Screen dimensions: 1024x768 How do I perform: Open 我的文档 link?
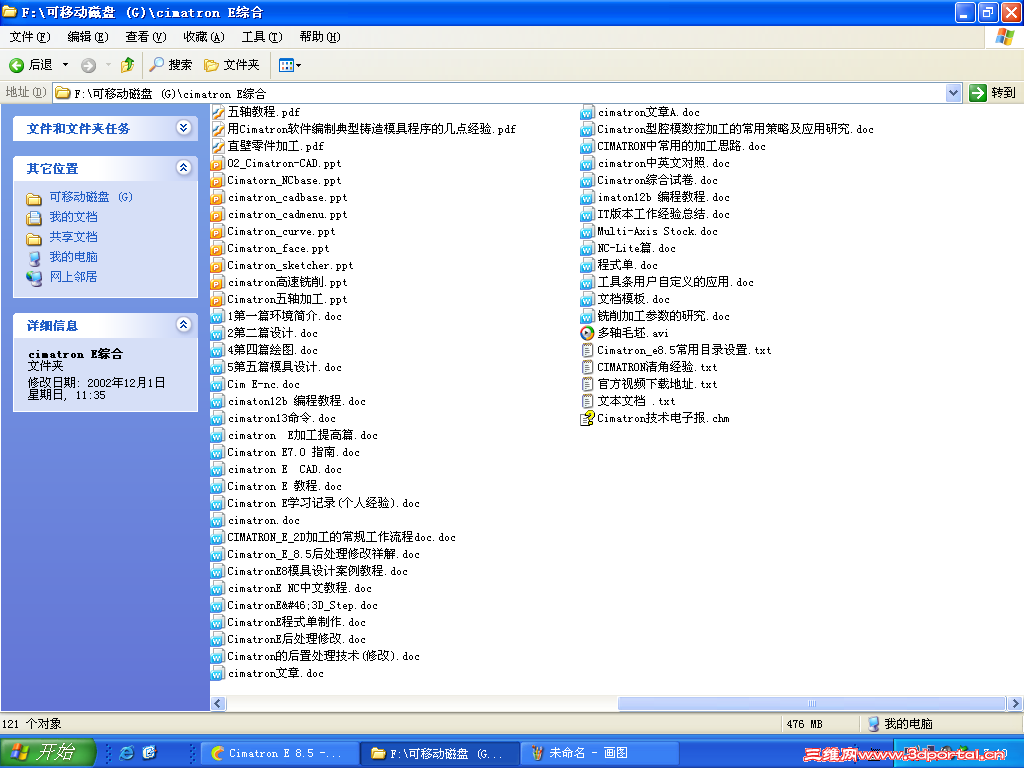pos(73,217)
